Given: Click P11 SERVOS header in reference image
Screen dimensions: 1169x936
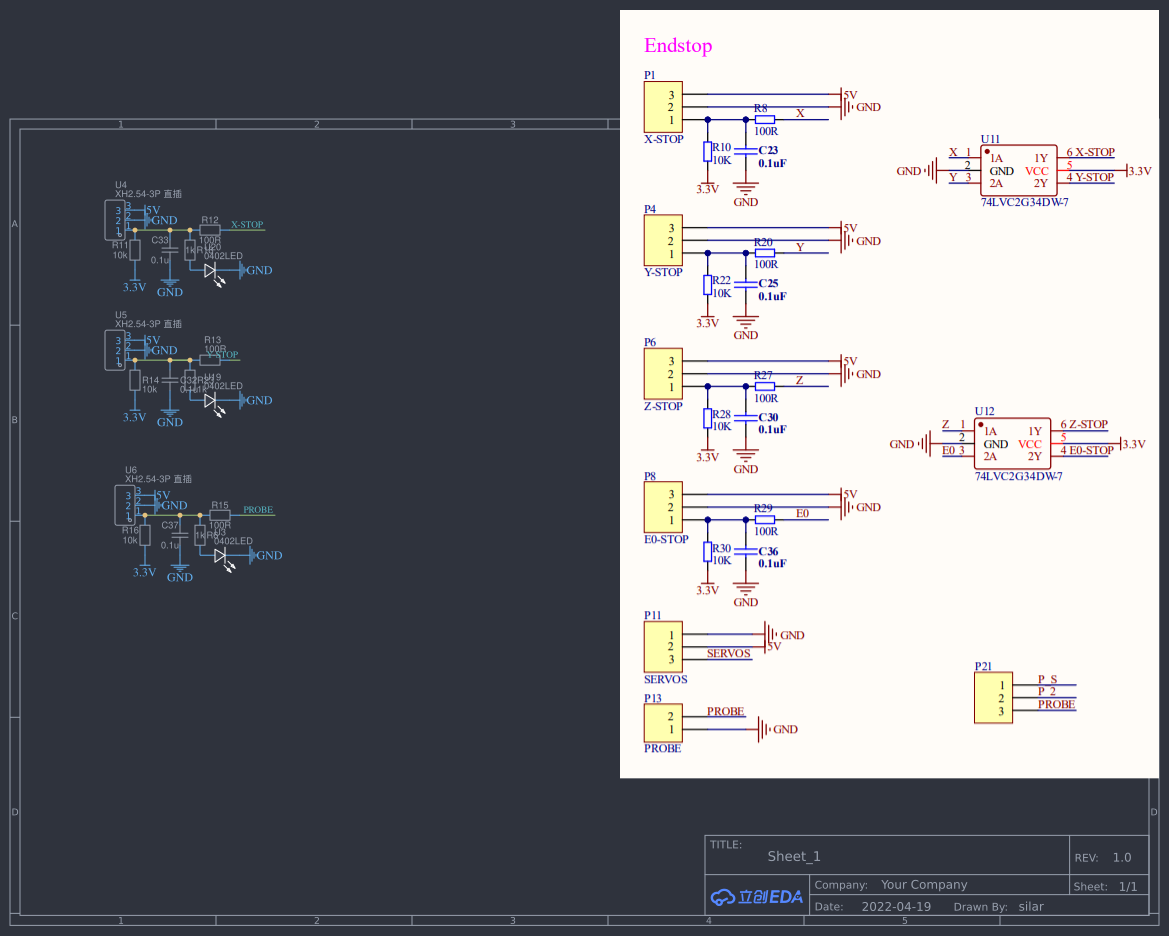Looking at the screenshot, I should (x=663, y=647).
